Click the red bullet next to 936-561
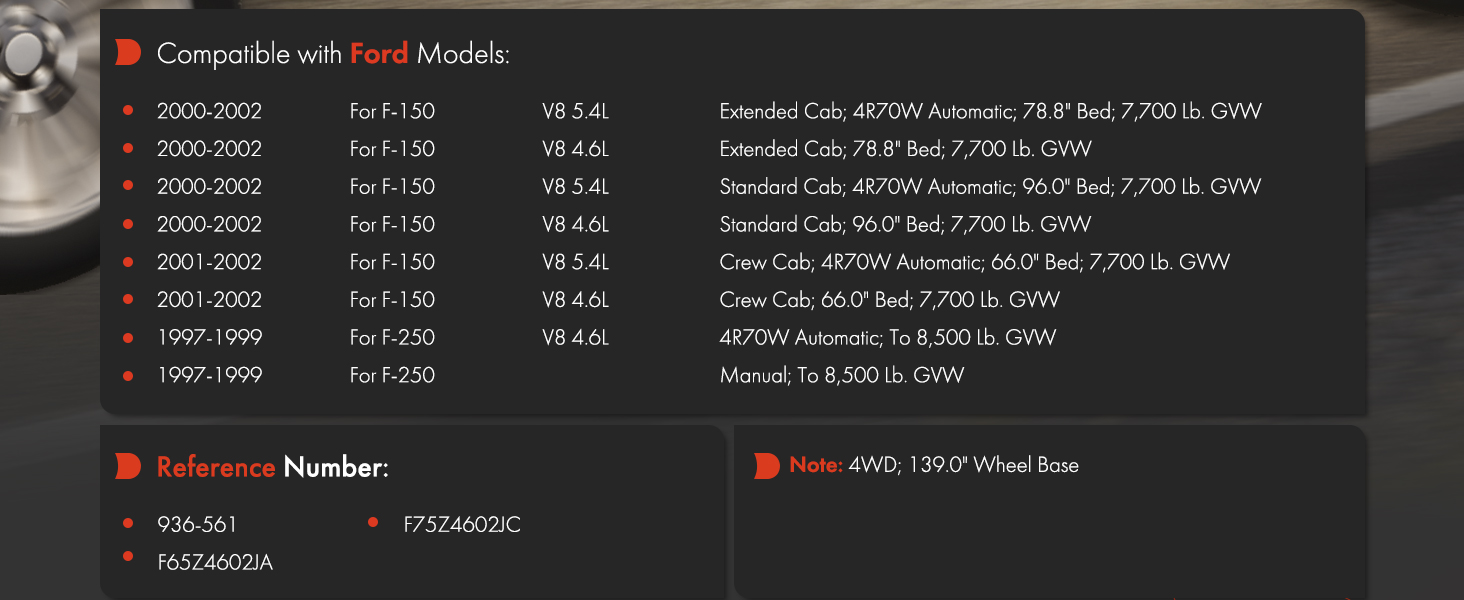Viewport: 1464px width, 600px height. pos(128,523)
